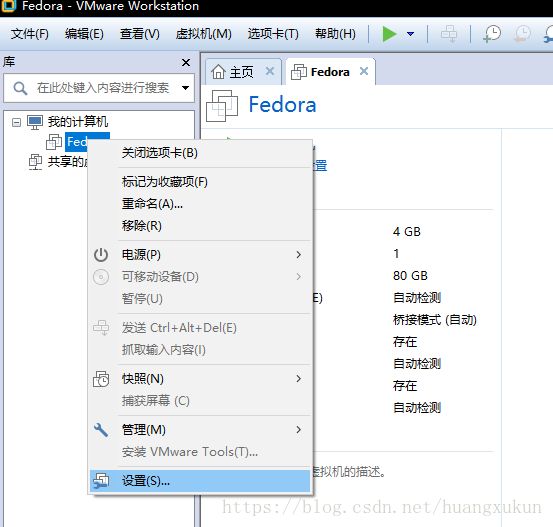Viewport: 553px width, 527px height.
Task: Click the green power-on play button
Action: click(389, 34)
